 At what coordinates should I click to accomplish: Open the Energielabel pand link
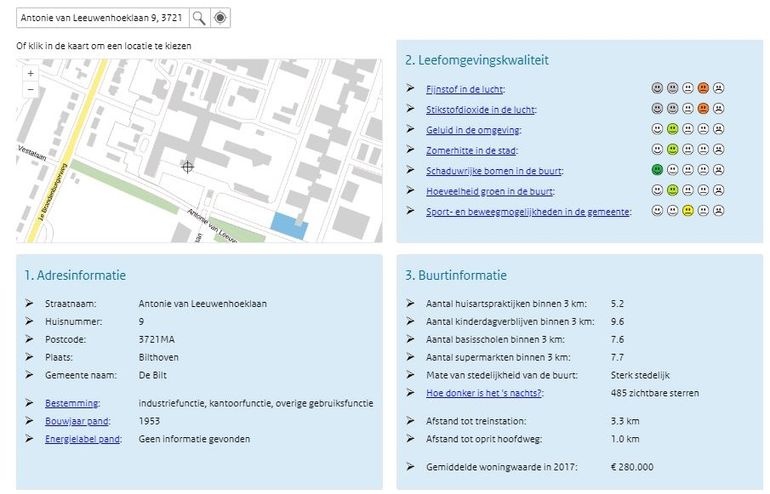(x=82, y=439)
